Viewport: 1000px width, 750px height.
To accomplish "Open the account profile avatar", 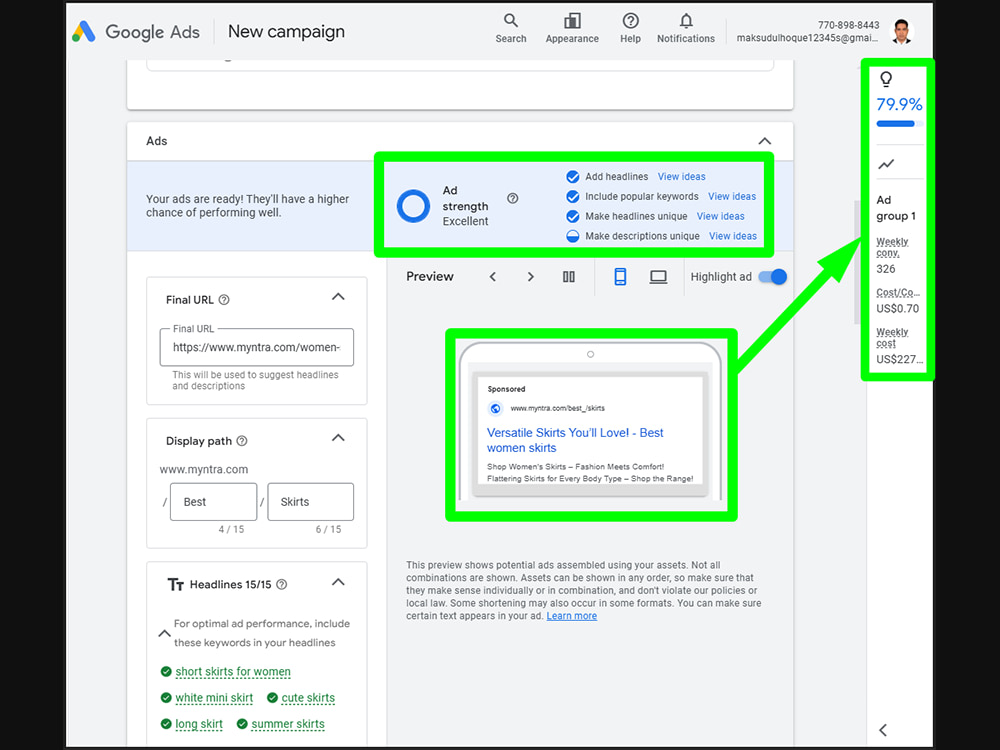I will [901, 31].
